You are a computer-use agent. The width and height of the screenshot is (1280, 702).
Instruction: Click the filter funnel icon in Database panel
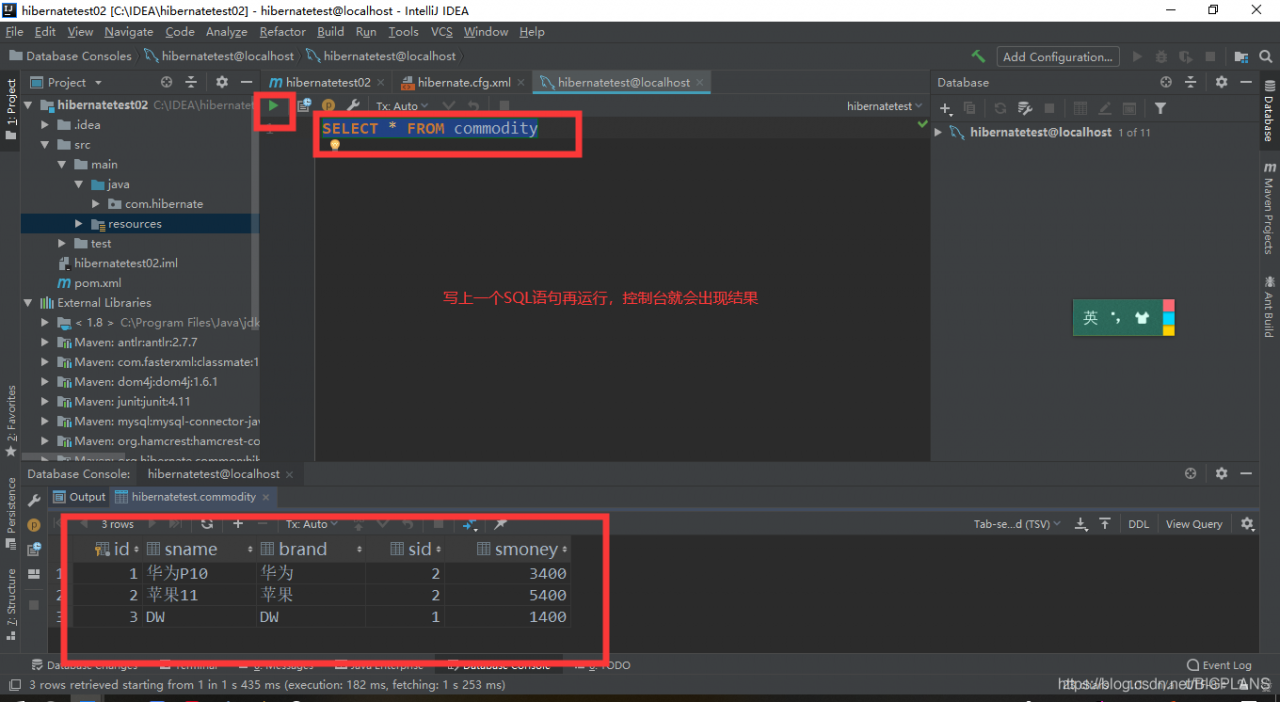(1160, 108)
